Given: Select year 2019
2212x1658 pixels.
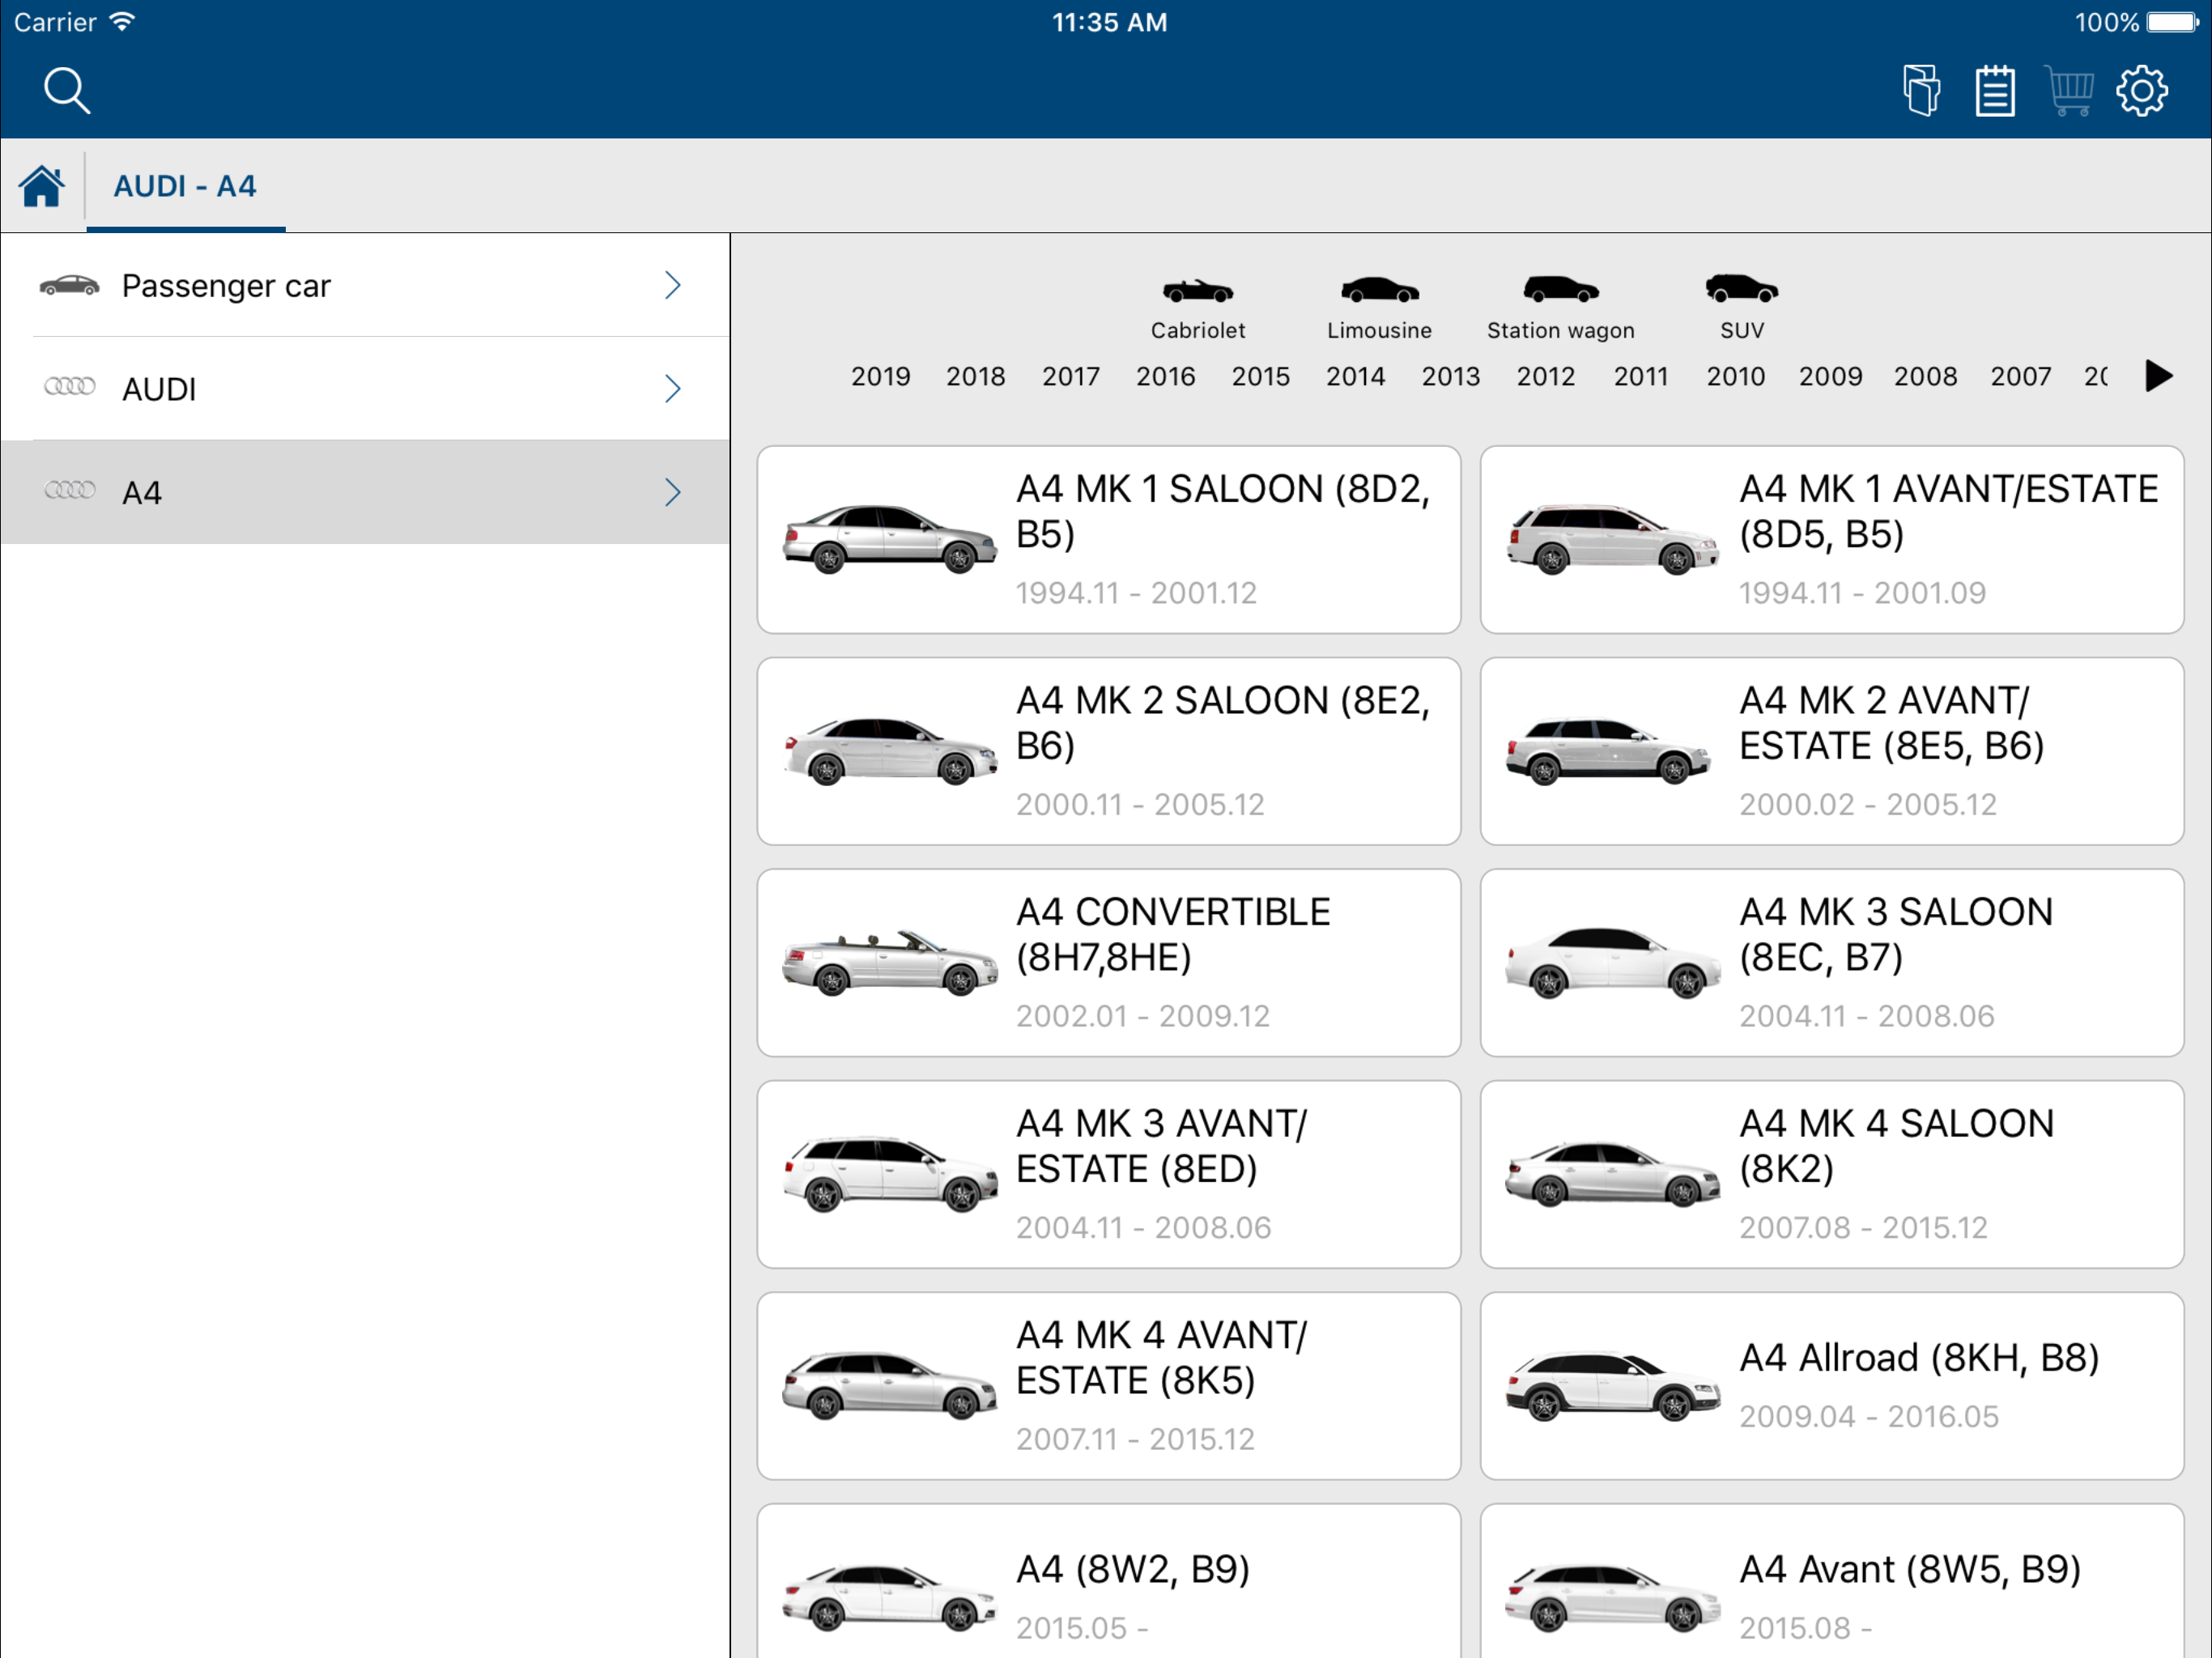Looking at the screenshot, I should pos(880,377).
